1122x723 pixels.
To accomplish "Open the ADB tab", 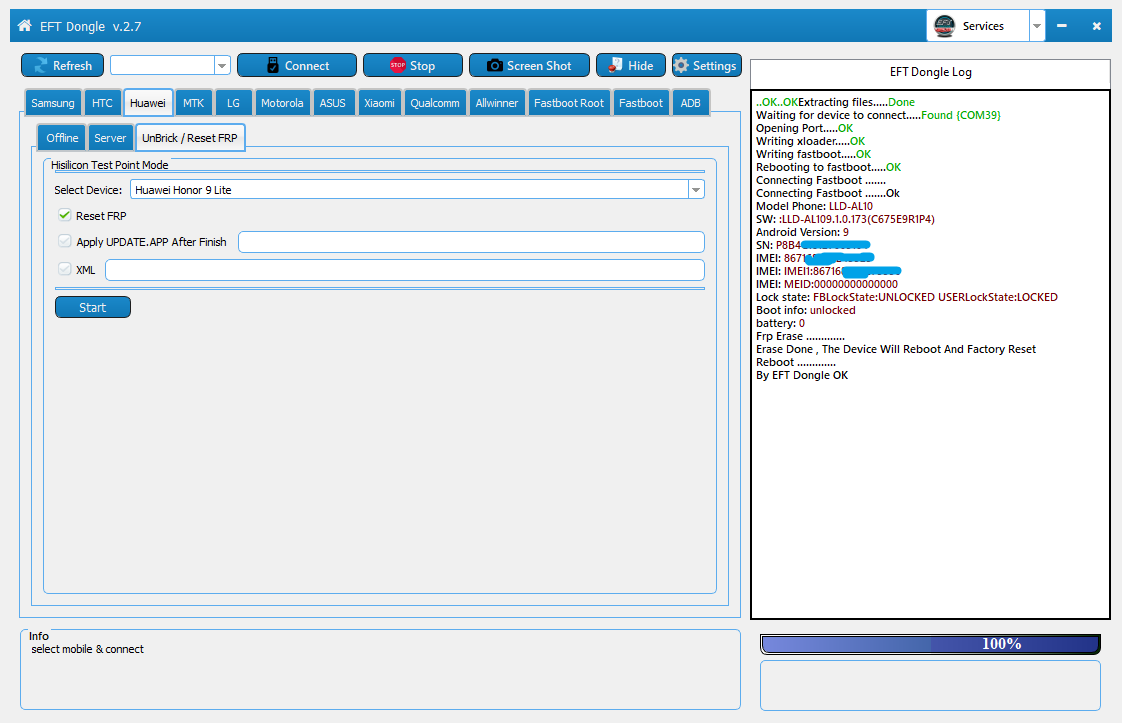I will pyautogui.click(x=691, y=103).
